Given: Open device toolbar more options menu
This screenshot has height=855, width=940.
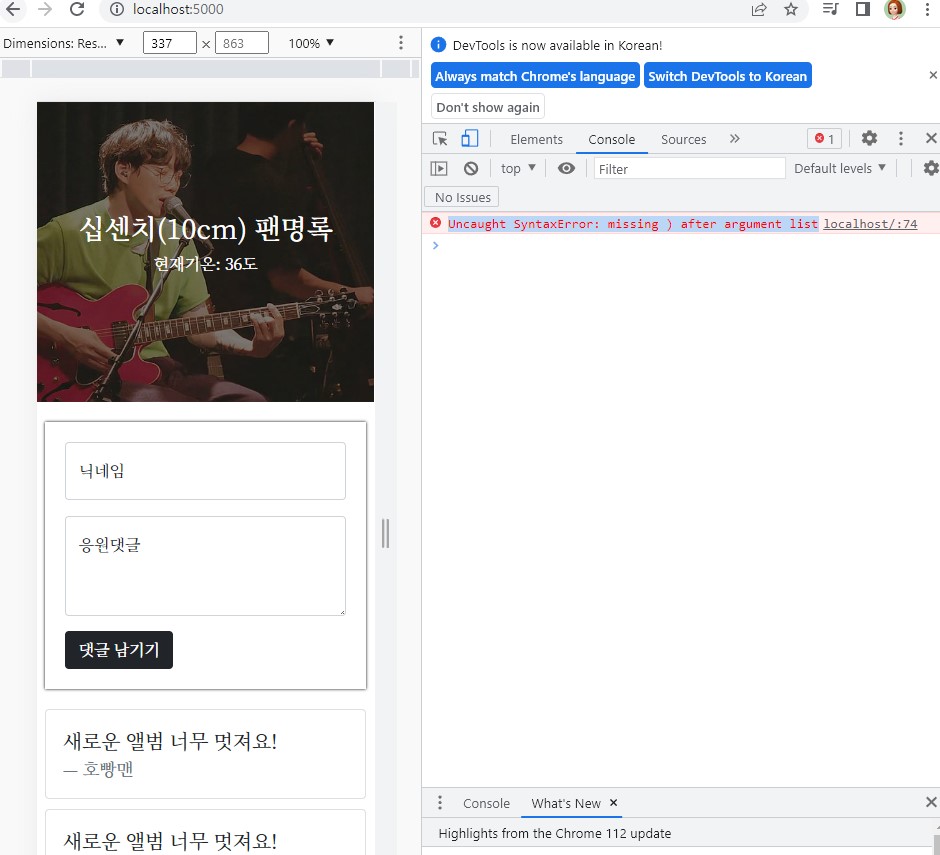Looking at the screenshot, I should click(x=401, y=43).
